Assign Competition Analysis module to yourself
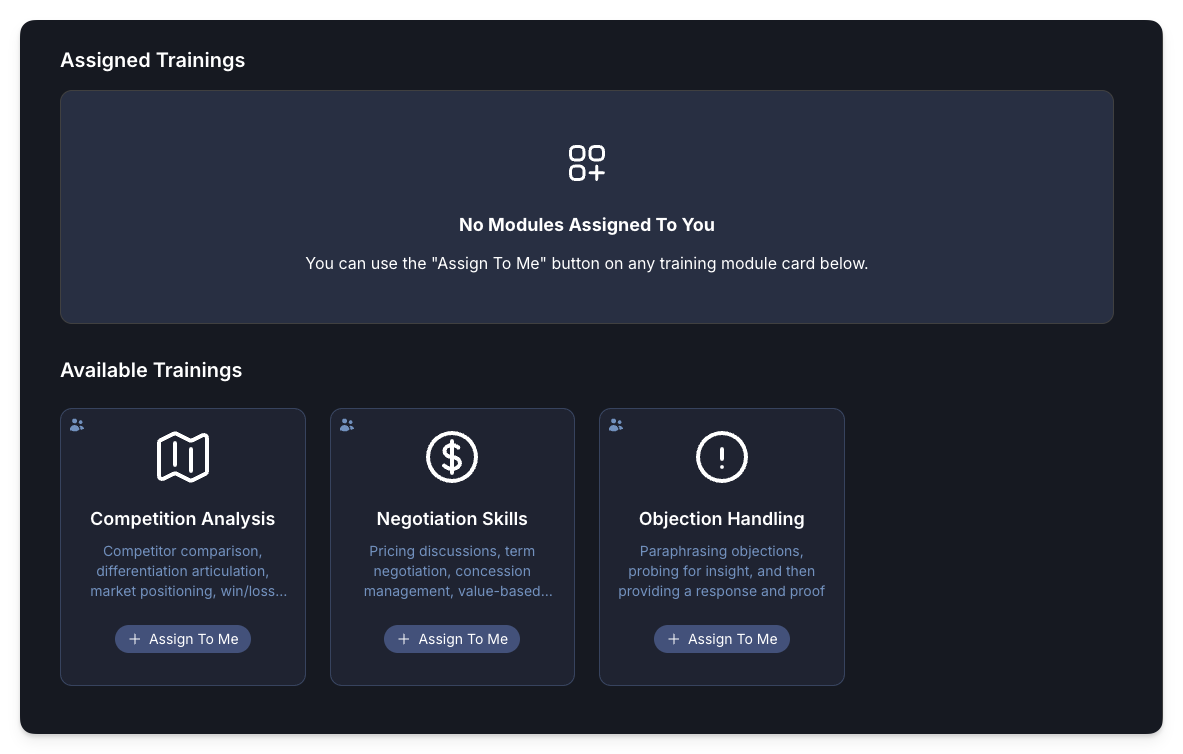Image resolution: width=1183 pixels, height=754 pixels. [x=183, y=638]
